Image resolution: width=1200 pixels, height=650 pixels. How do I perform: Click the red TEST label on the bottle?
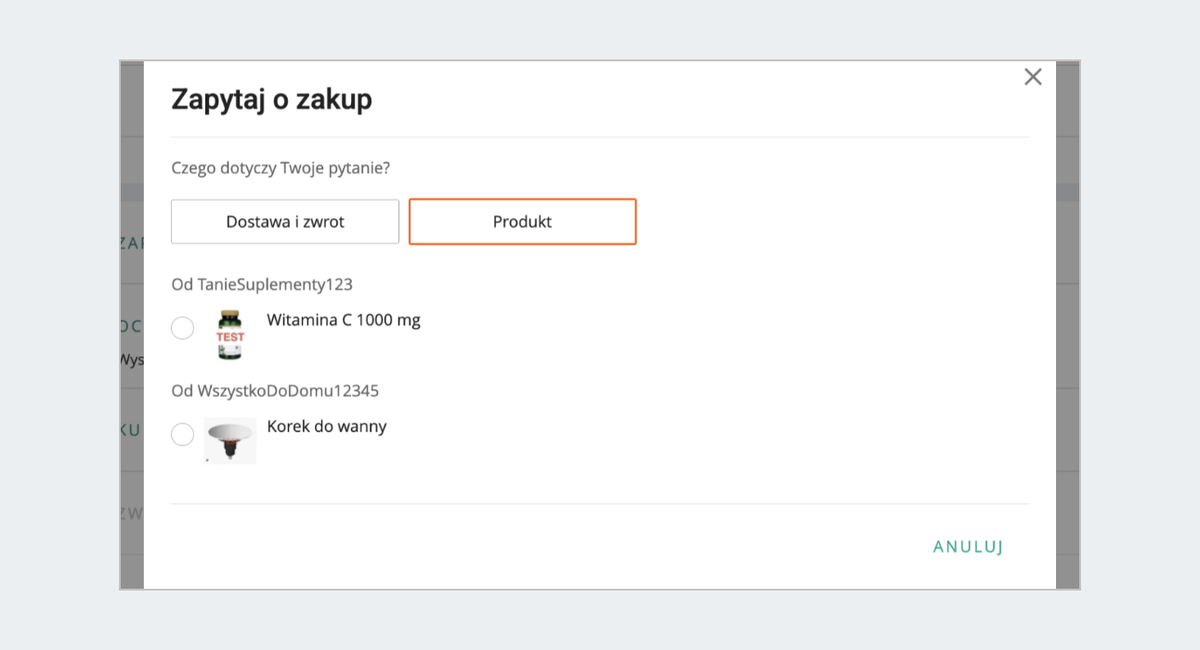[230, 337]
